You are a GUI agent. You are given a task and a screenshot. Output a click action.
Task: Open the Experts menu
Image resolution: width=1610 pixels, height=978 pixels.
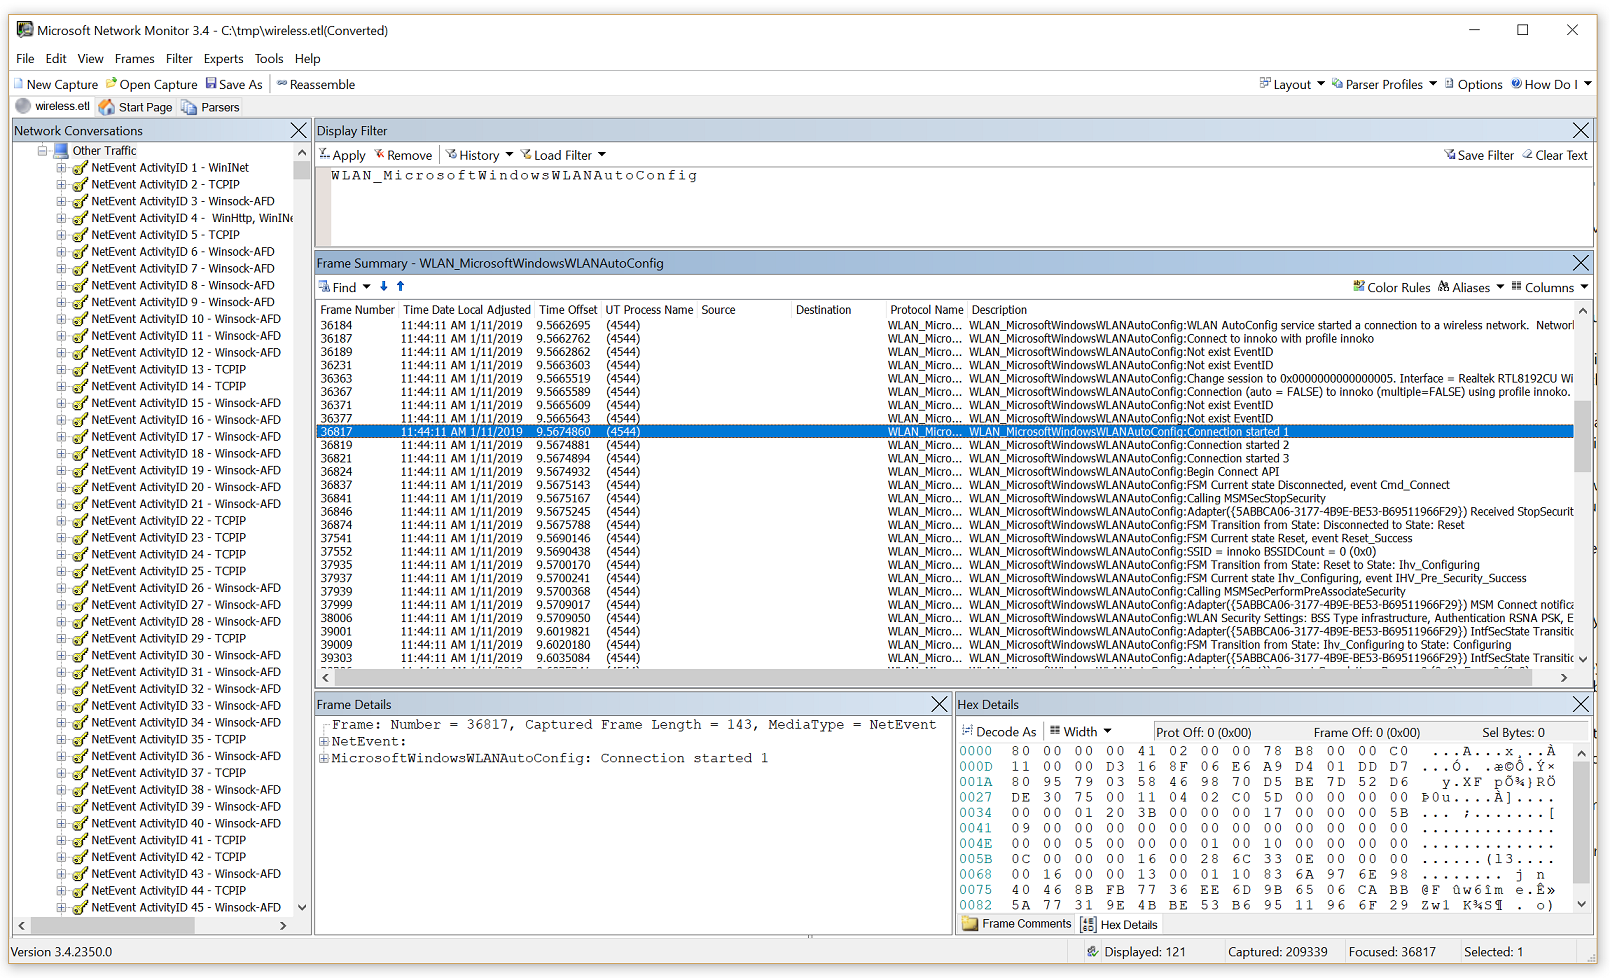tap(223, 59)
